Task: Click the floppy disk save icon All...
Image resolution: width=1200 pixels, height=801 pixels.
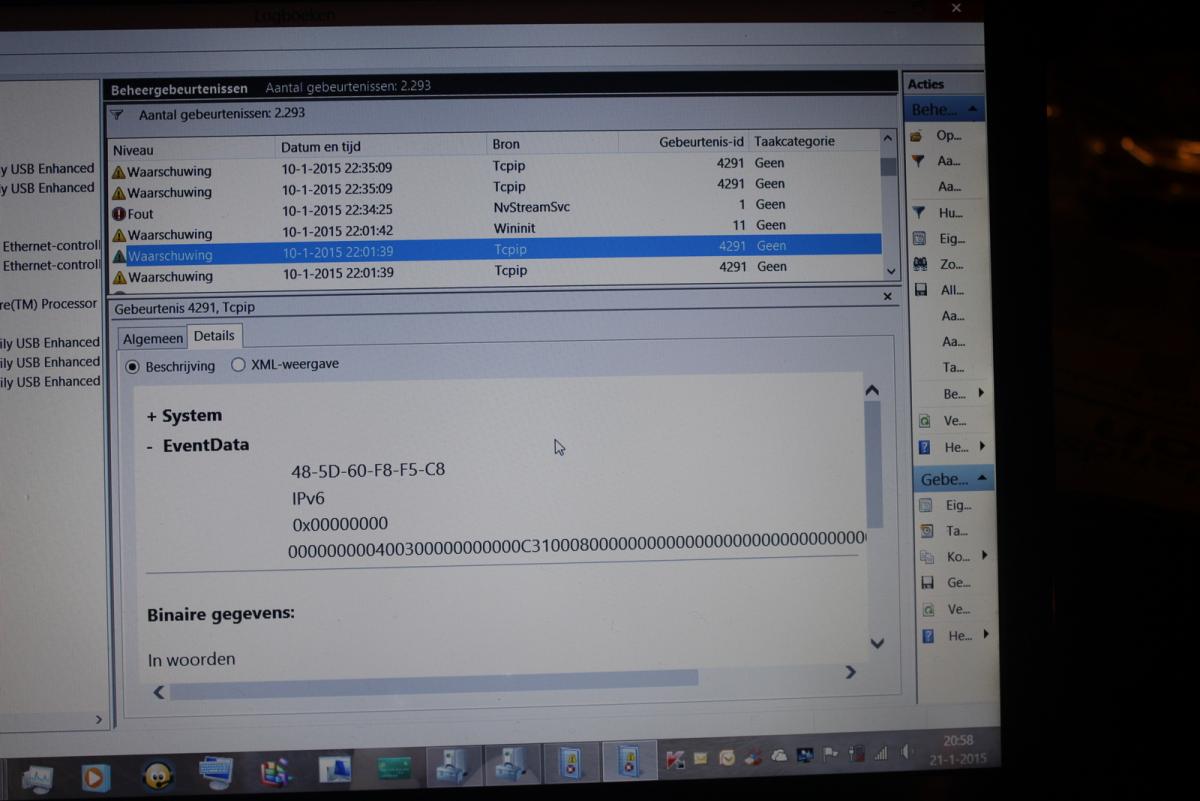Action: click(920, 290)
